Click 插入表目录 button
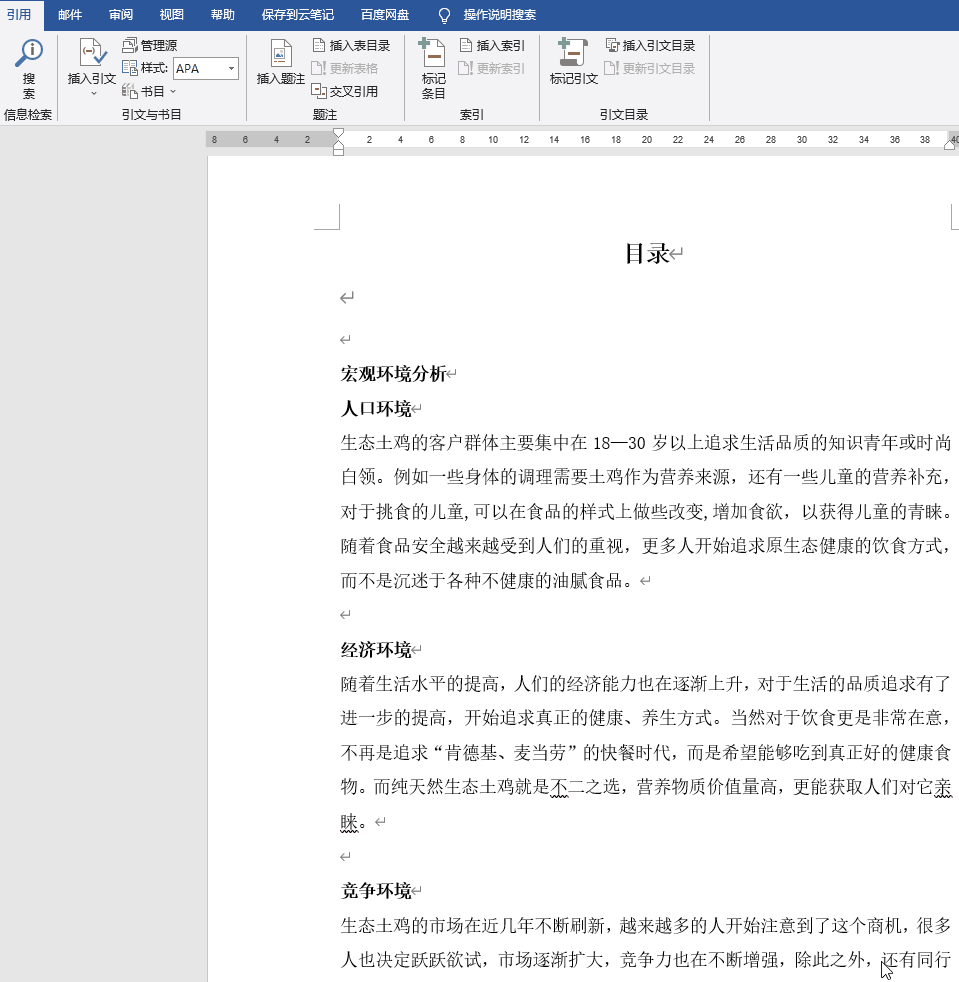 (351, 45)
